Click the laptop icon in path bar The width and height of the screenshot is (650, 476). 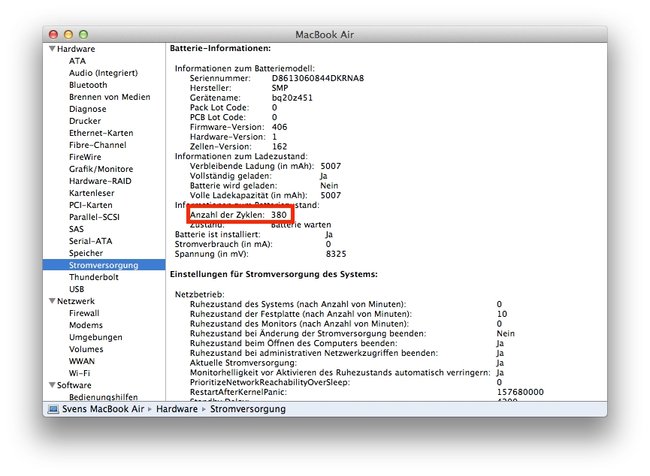pyautogui.click(x=53, y=409)
